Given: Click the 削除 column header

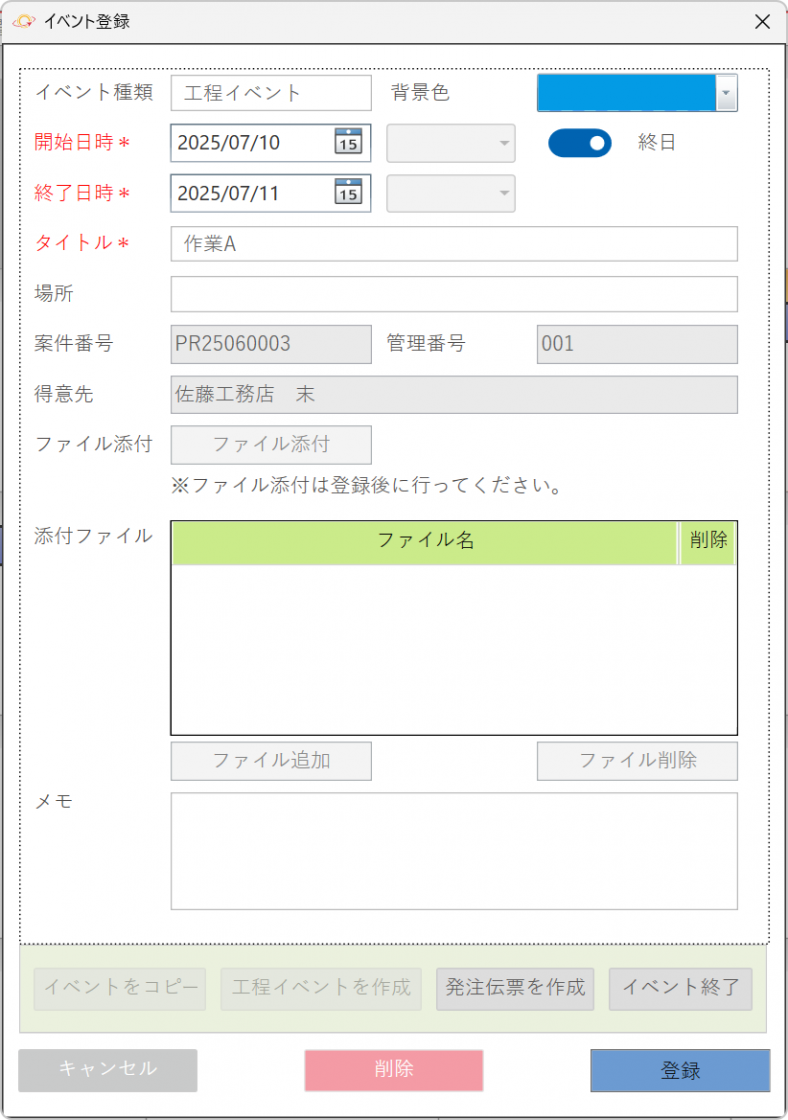Looking at the screenshot, I should [708, 541].
